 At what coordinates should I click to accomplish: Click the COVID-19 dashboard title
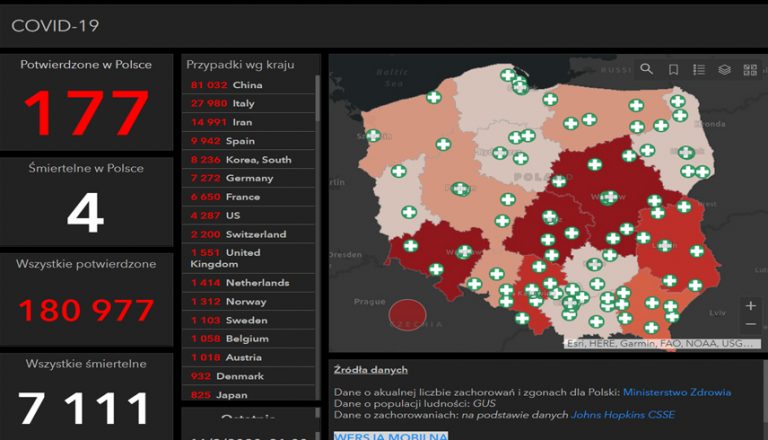click(x=55, y=25)
